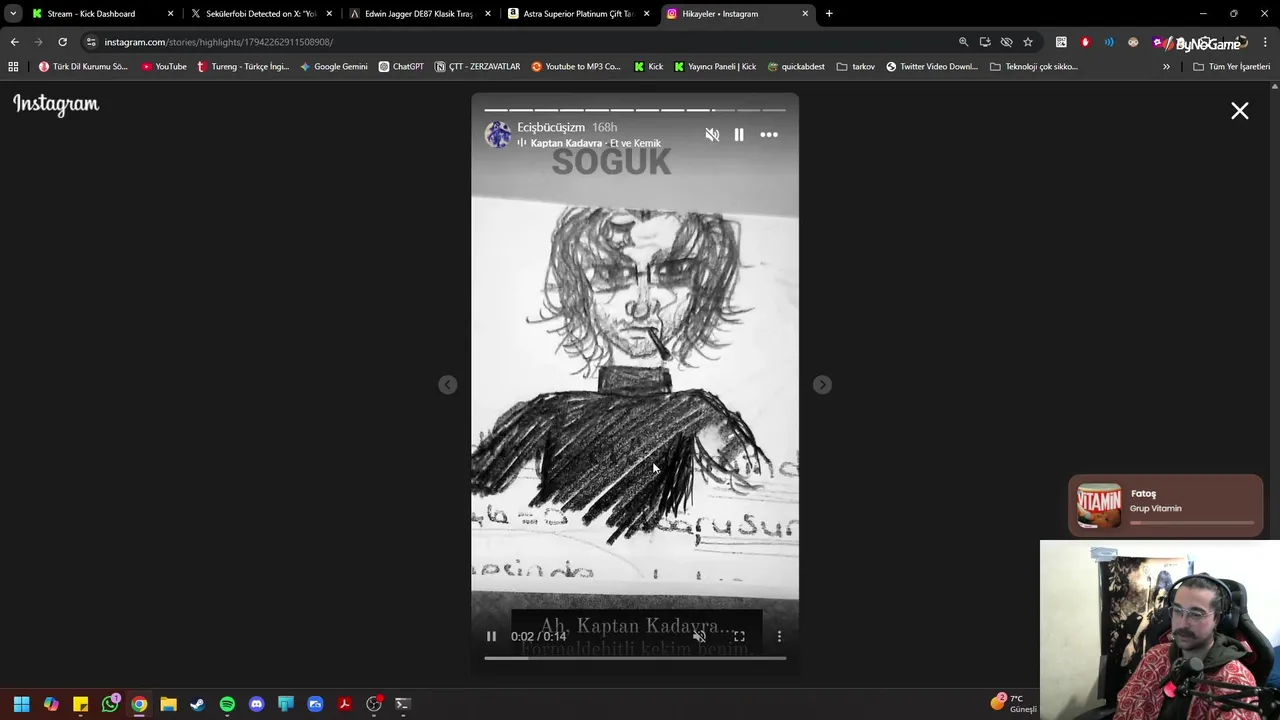Open the taskbar weather widget

pyautogui.click(x=1013, y=704)
